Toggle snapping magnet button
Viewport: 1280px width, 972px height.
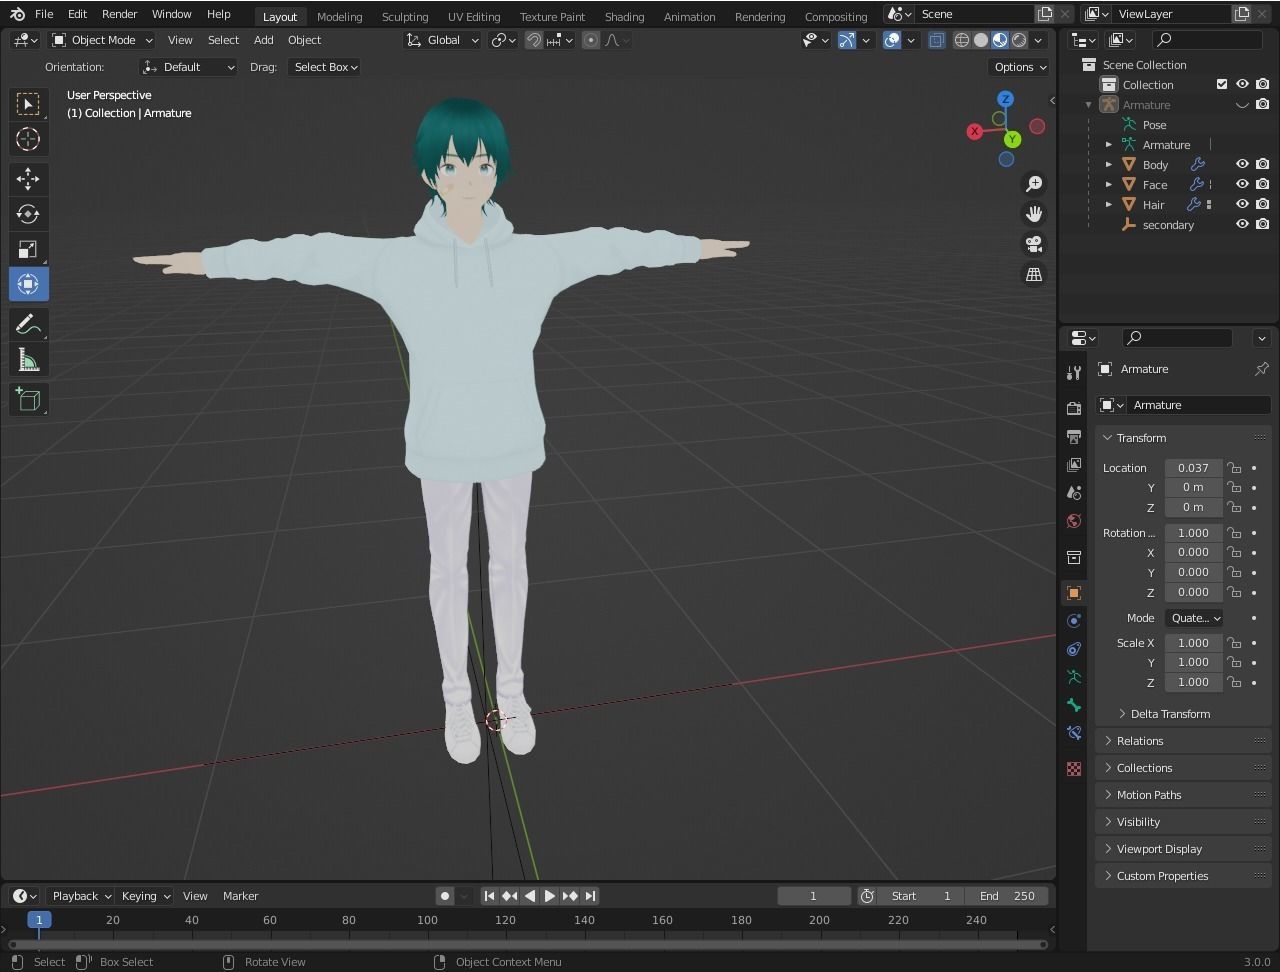pyautogui.click(x=534, y=40)
